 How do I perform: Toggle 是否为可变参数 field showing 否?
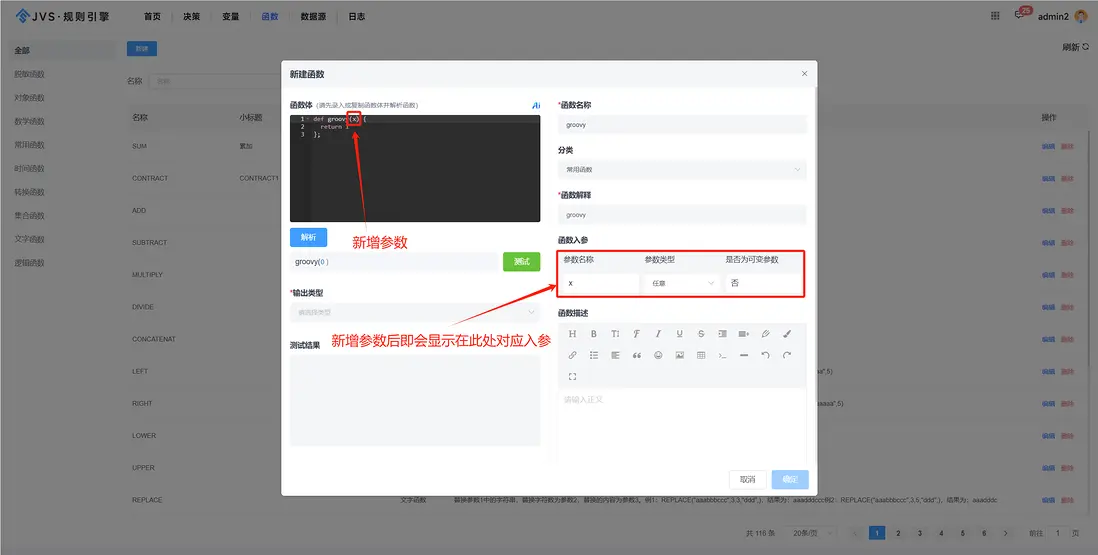[763, 283]
